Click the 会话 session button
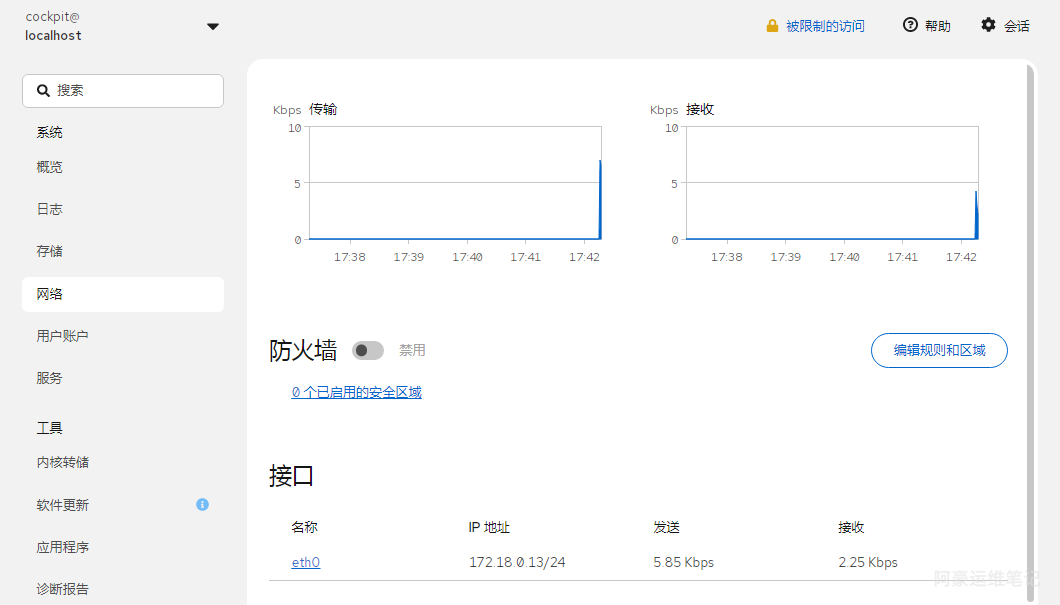 pyautogui.click(x=1005, y=26)
